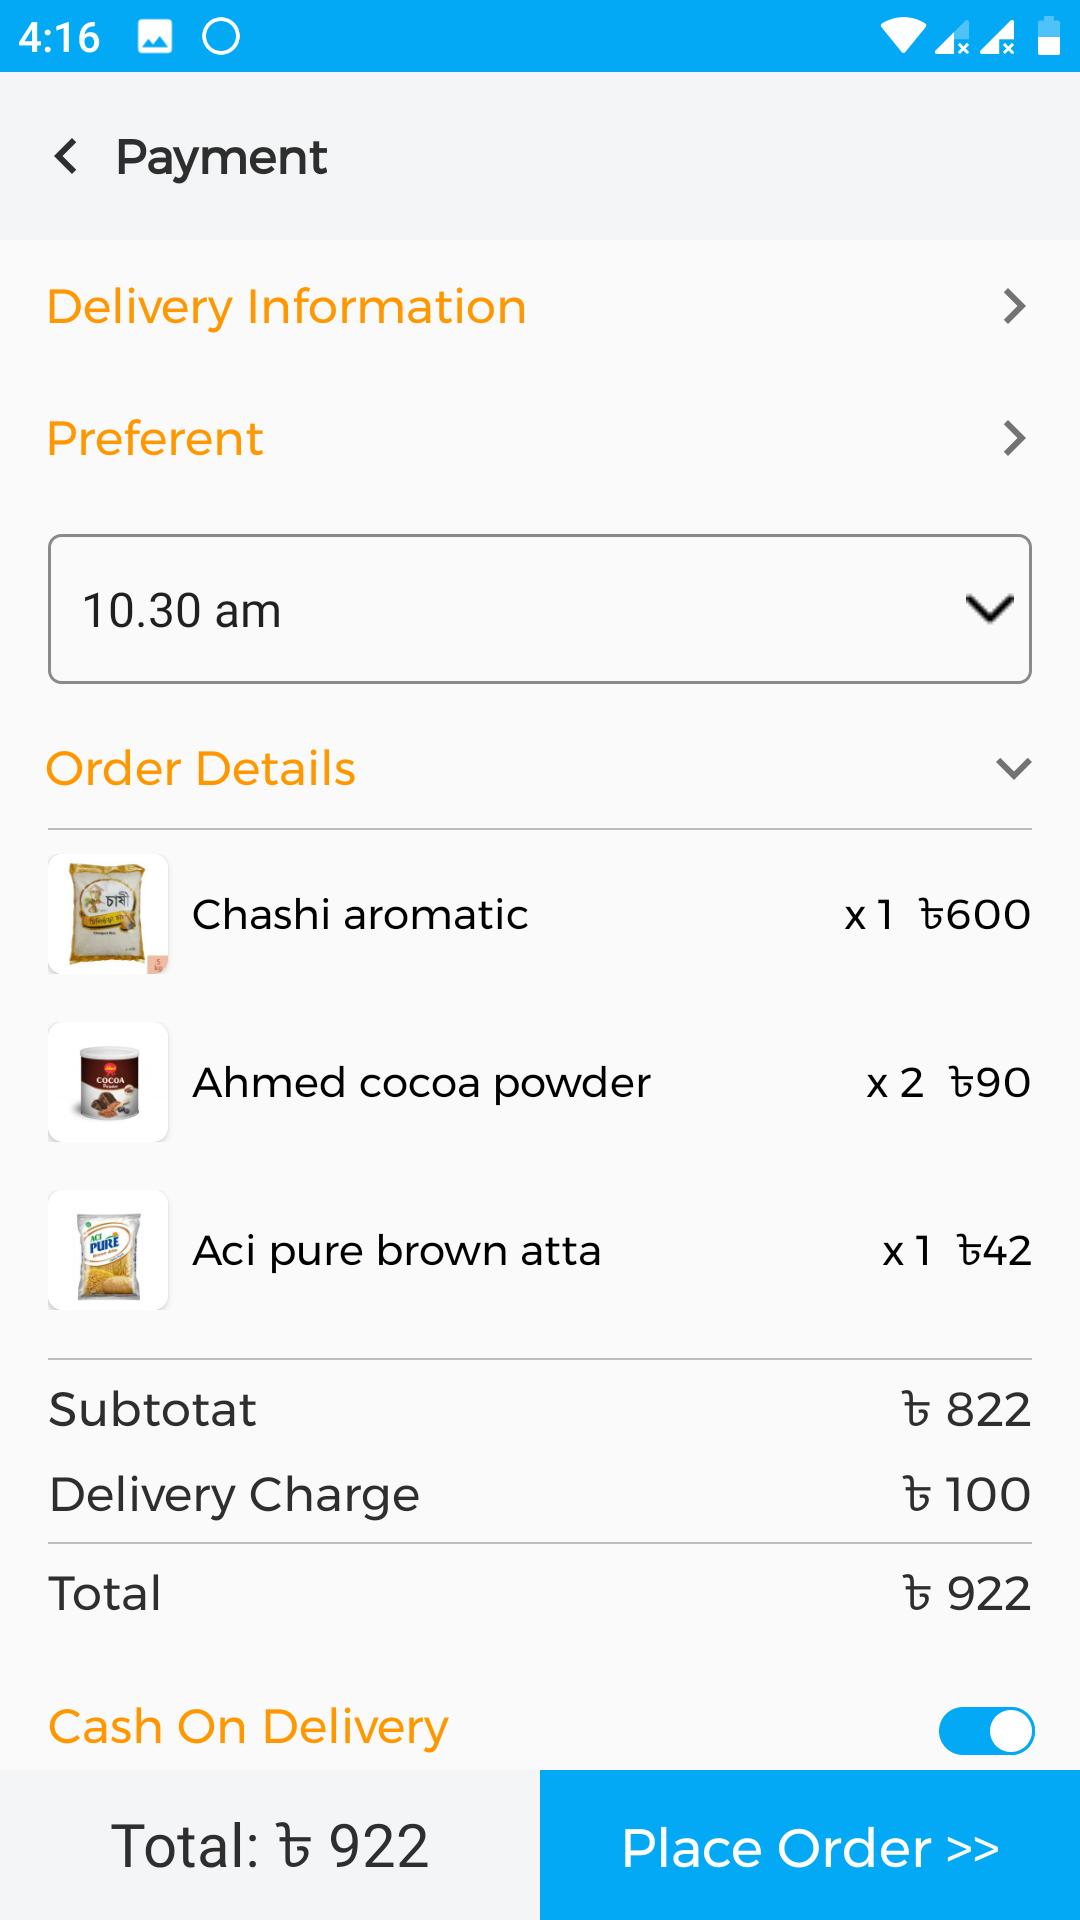The width and height of the screenshot is (1080, 1920).
Task: Open the Aci pure brown atta image
Action: (x=108, y=1250)
